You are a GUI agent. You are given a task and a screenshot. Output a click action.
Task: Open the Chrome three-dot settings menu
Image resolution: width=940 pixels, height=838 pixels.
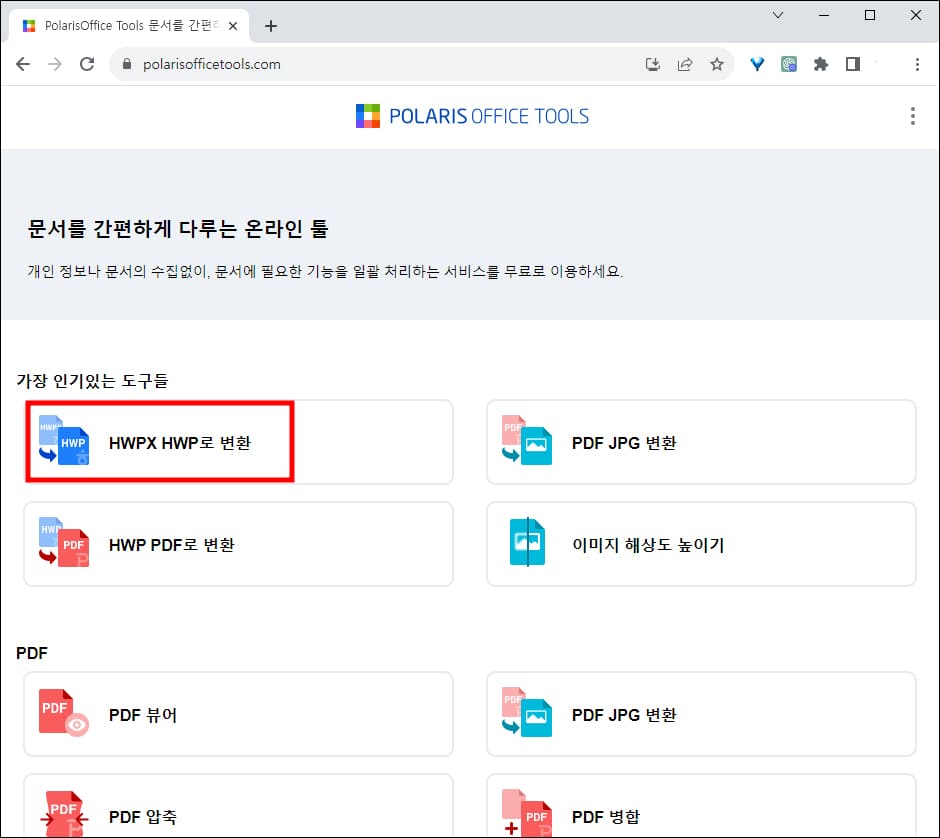(x=918, y=63)
